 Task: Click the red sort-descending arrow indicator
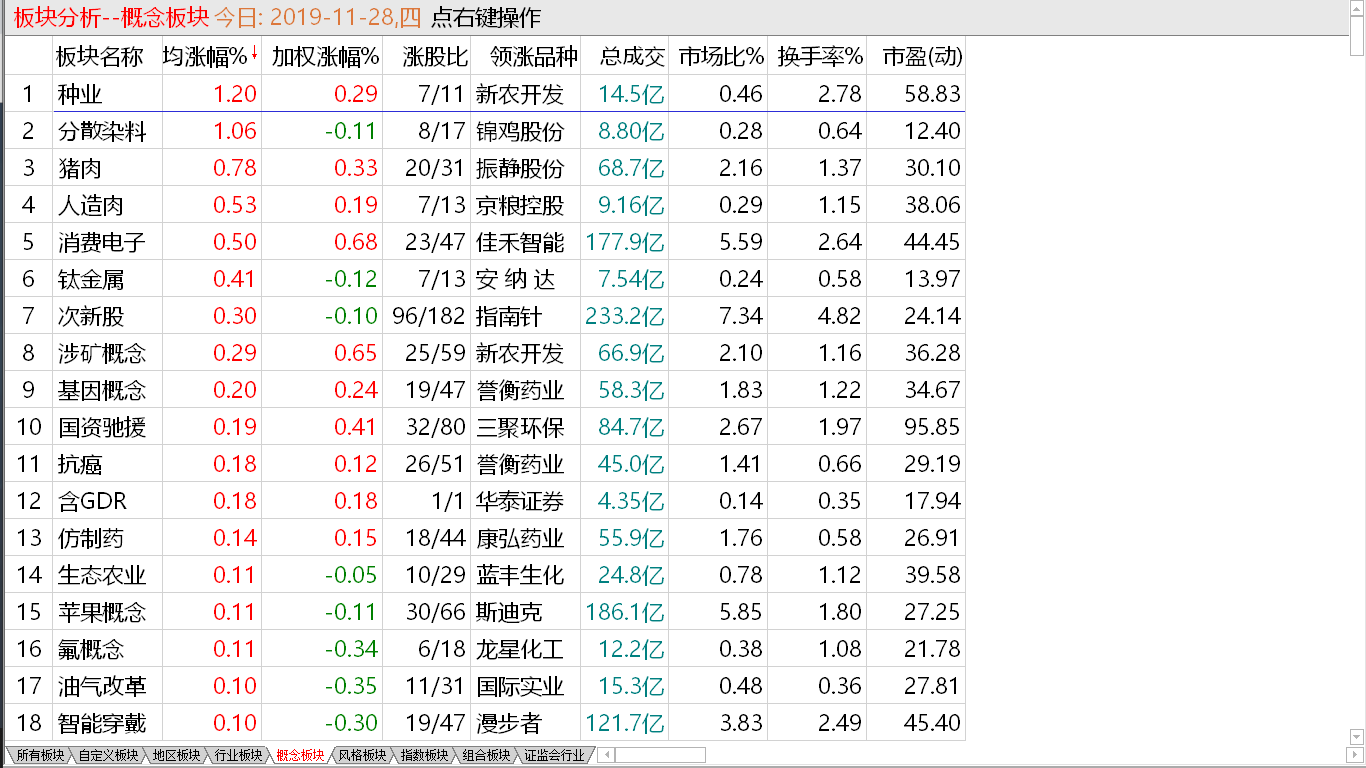(254, 53)
